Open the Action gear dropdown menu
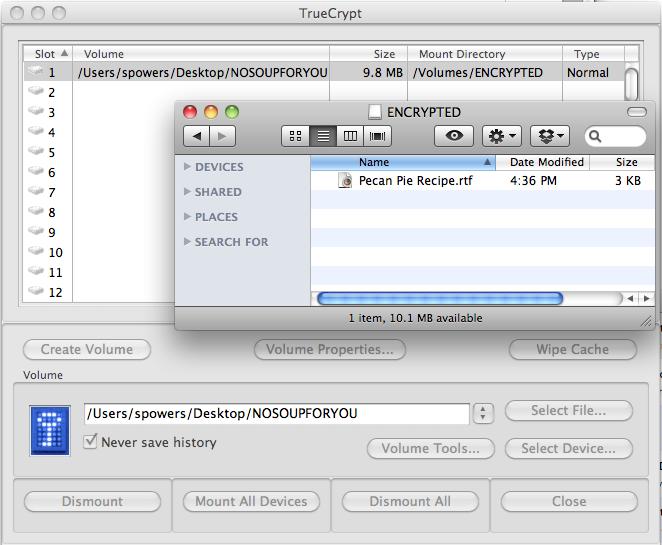662x545 pixels. pyautogui.click(x=501, y=136)
